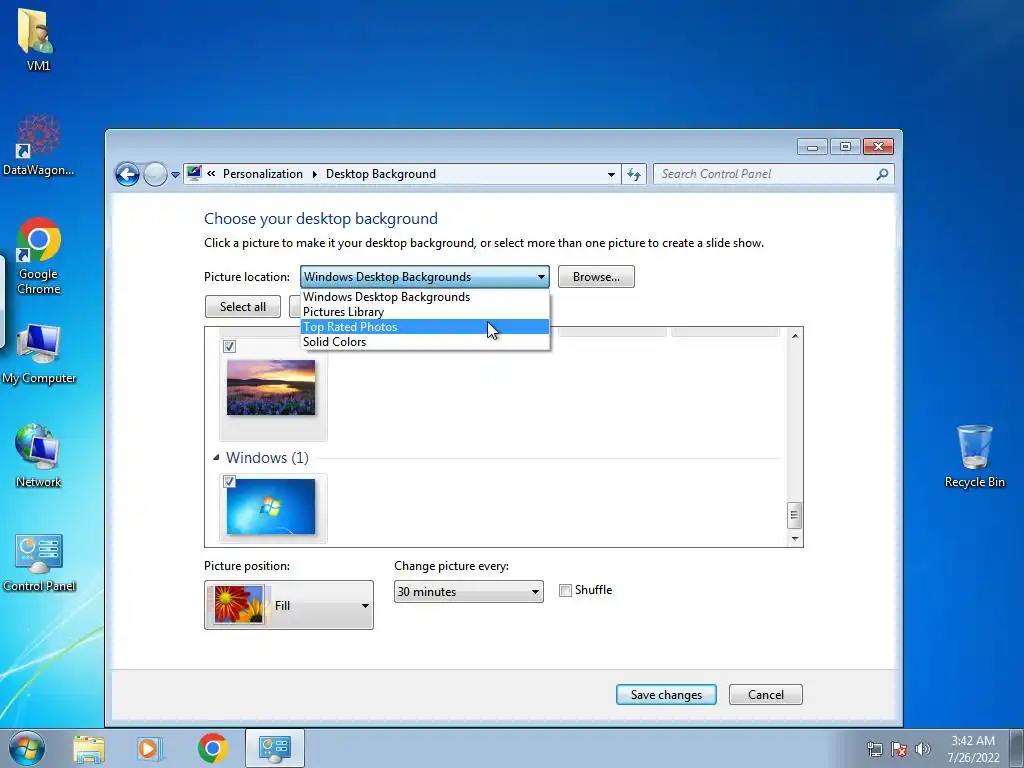Open Control Panel desktop icon
1024x768 pixels.
coord(39,562)
